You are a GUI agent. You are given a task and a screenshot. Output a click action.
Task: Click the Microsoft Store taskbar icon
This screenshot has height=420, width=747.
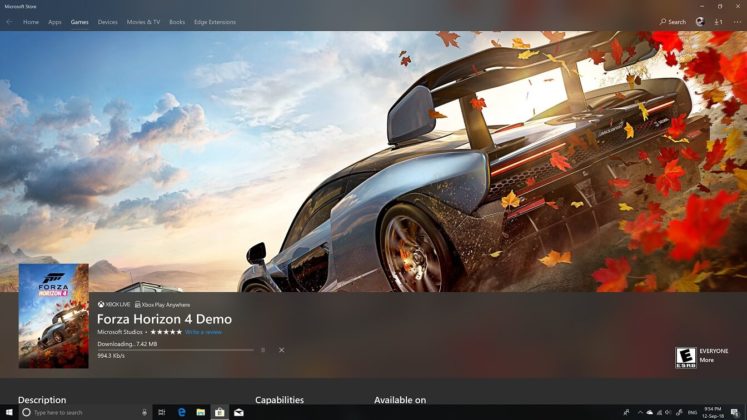[220, 412]
